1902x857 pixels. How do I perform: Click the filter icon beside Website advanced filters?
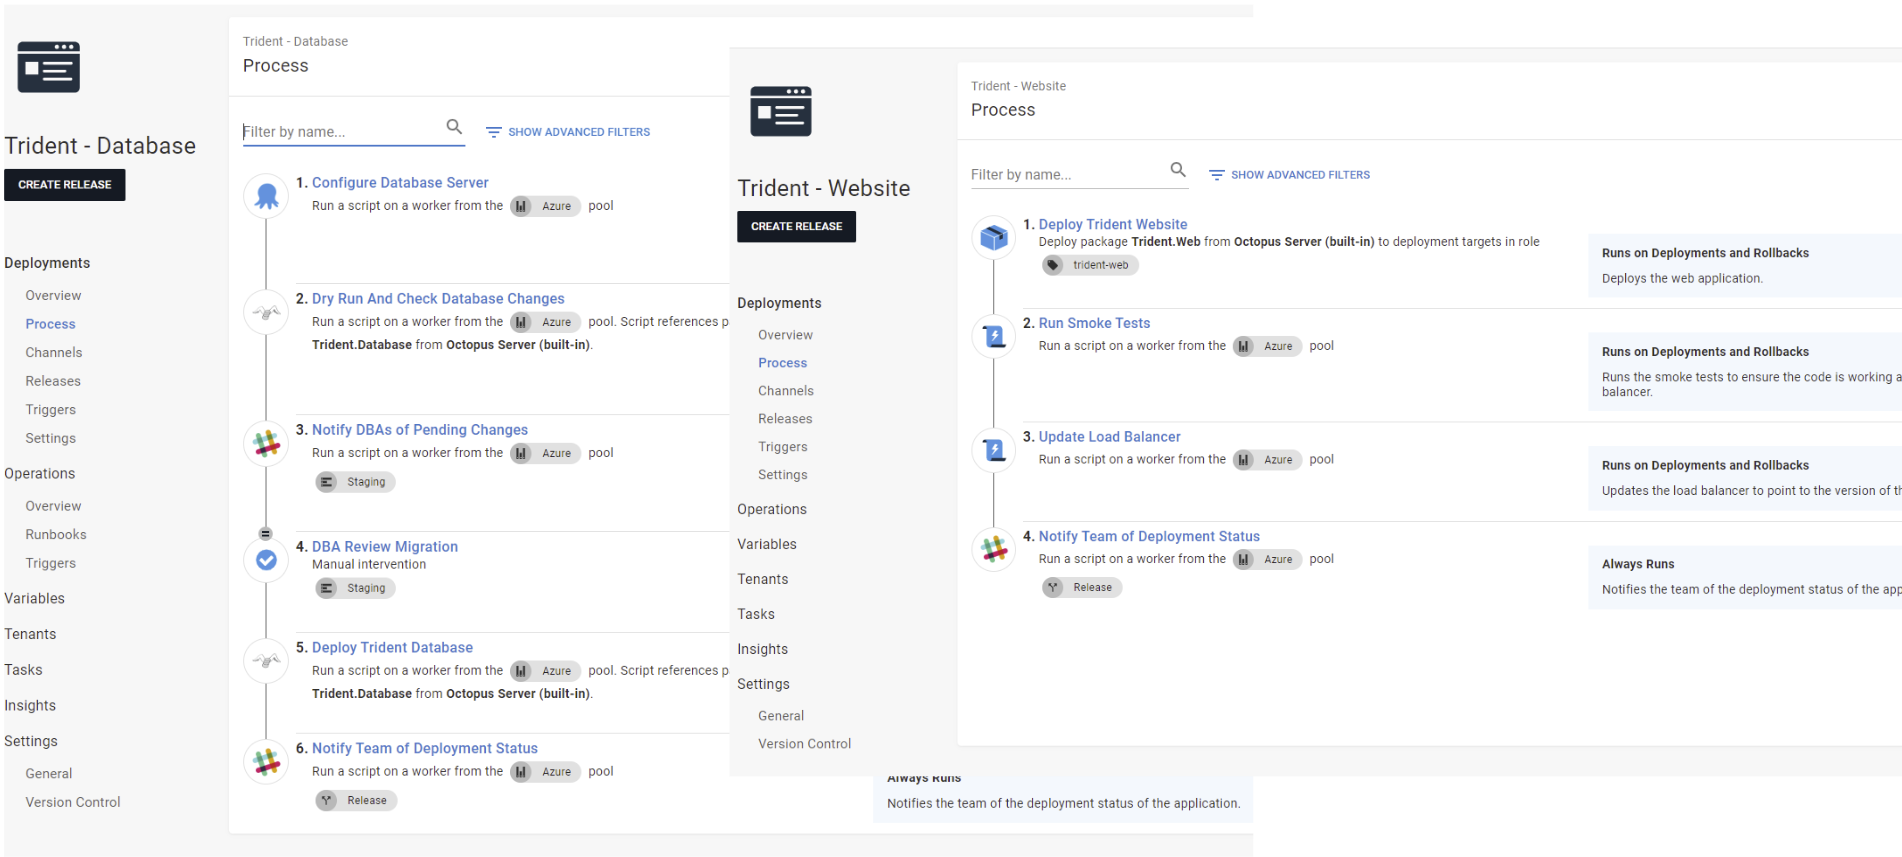coord(1216,175)
